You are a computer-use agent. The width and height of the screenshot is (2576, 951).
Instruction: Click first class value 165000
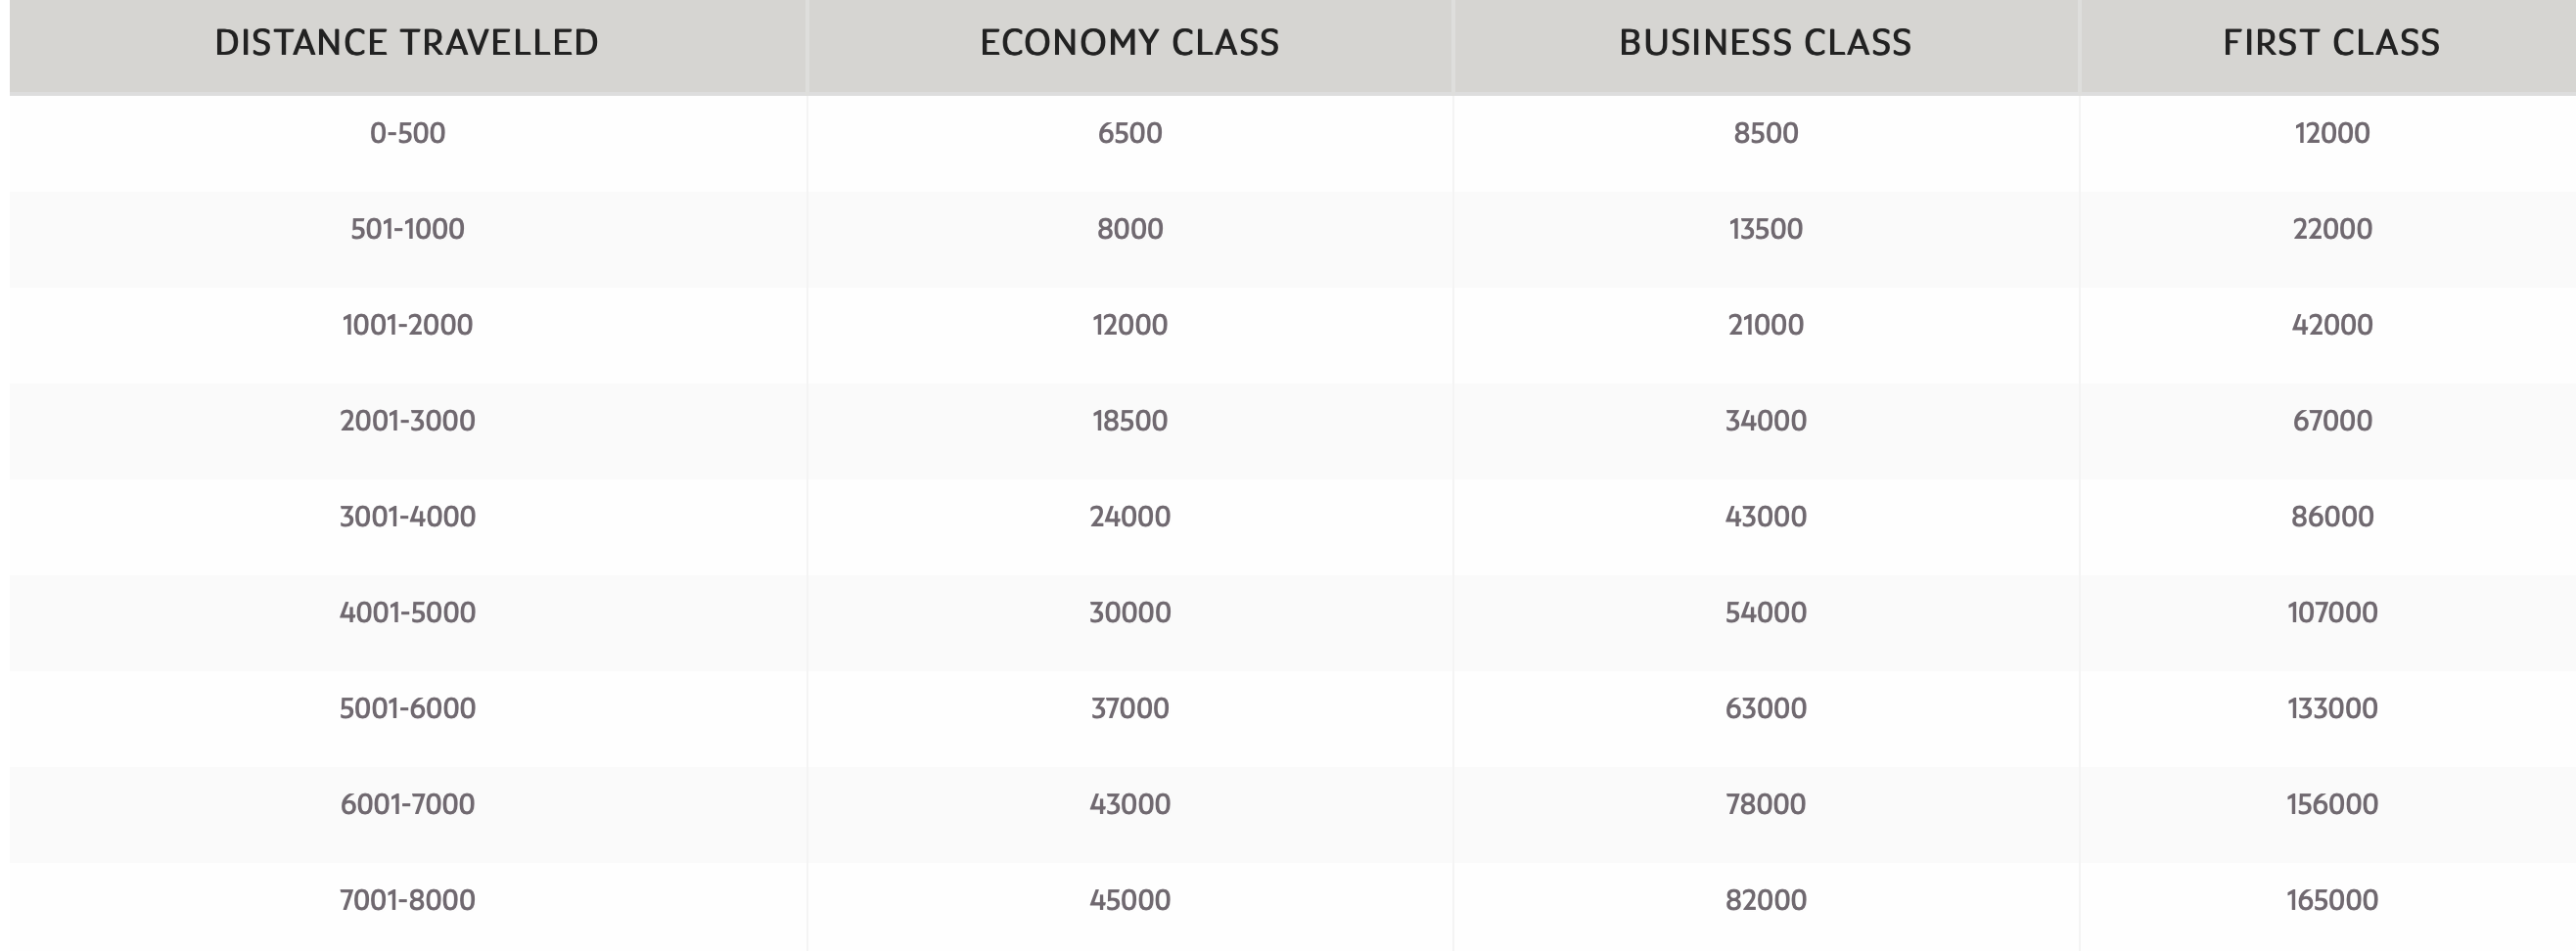click(2332, 901)
